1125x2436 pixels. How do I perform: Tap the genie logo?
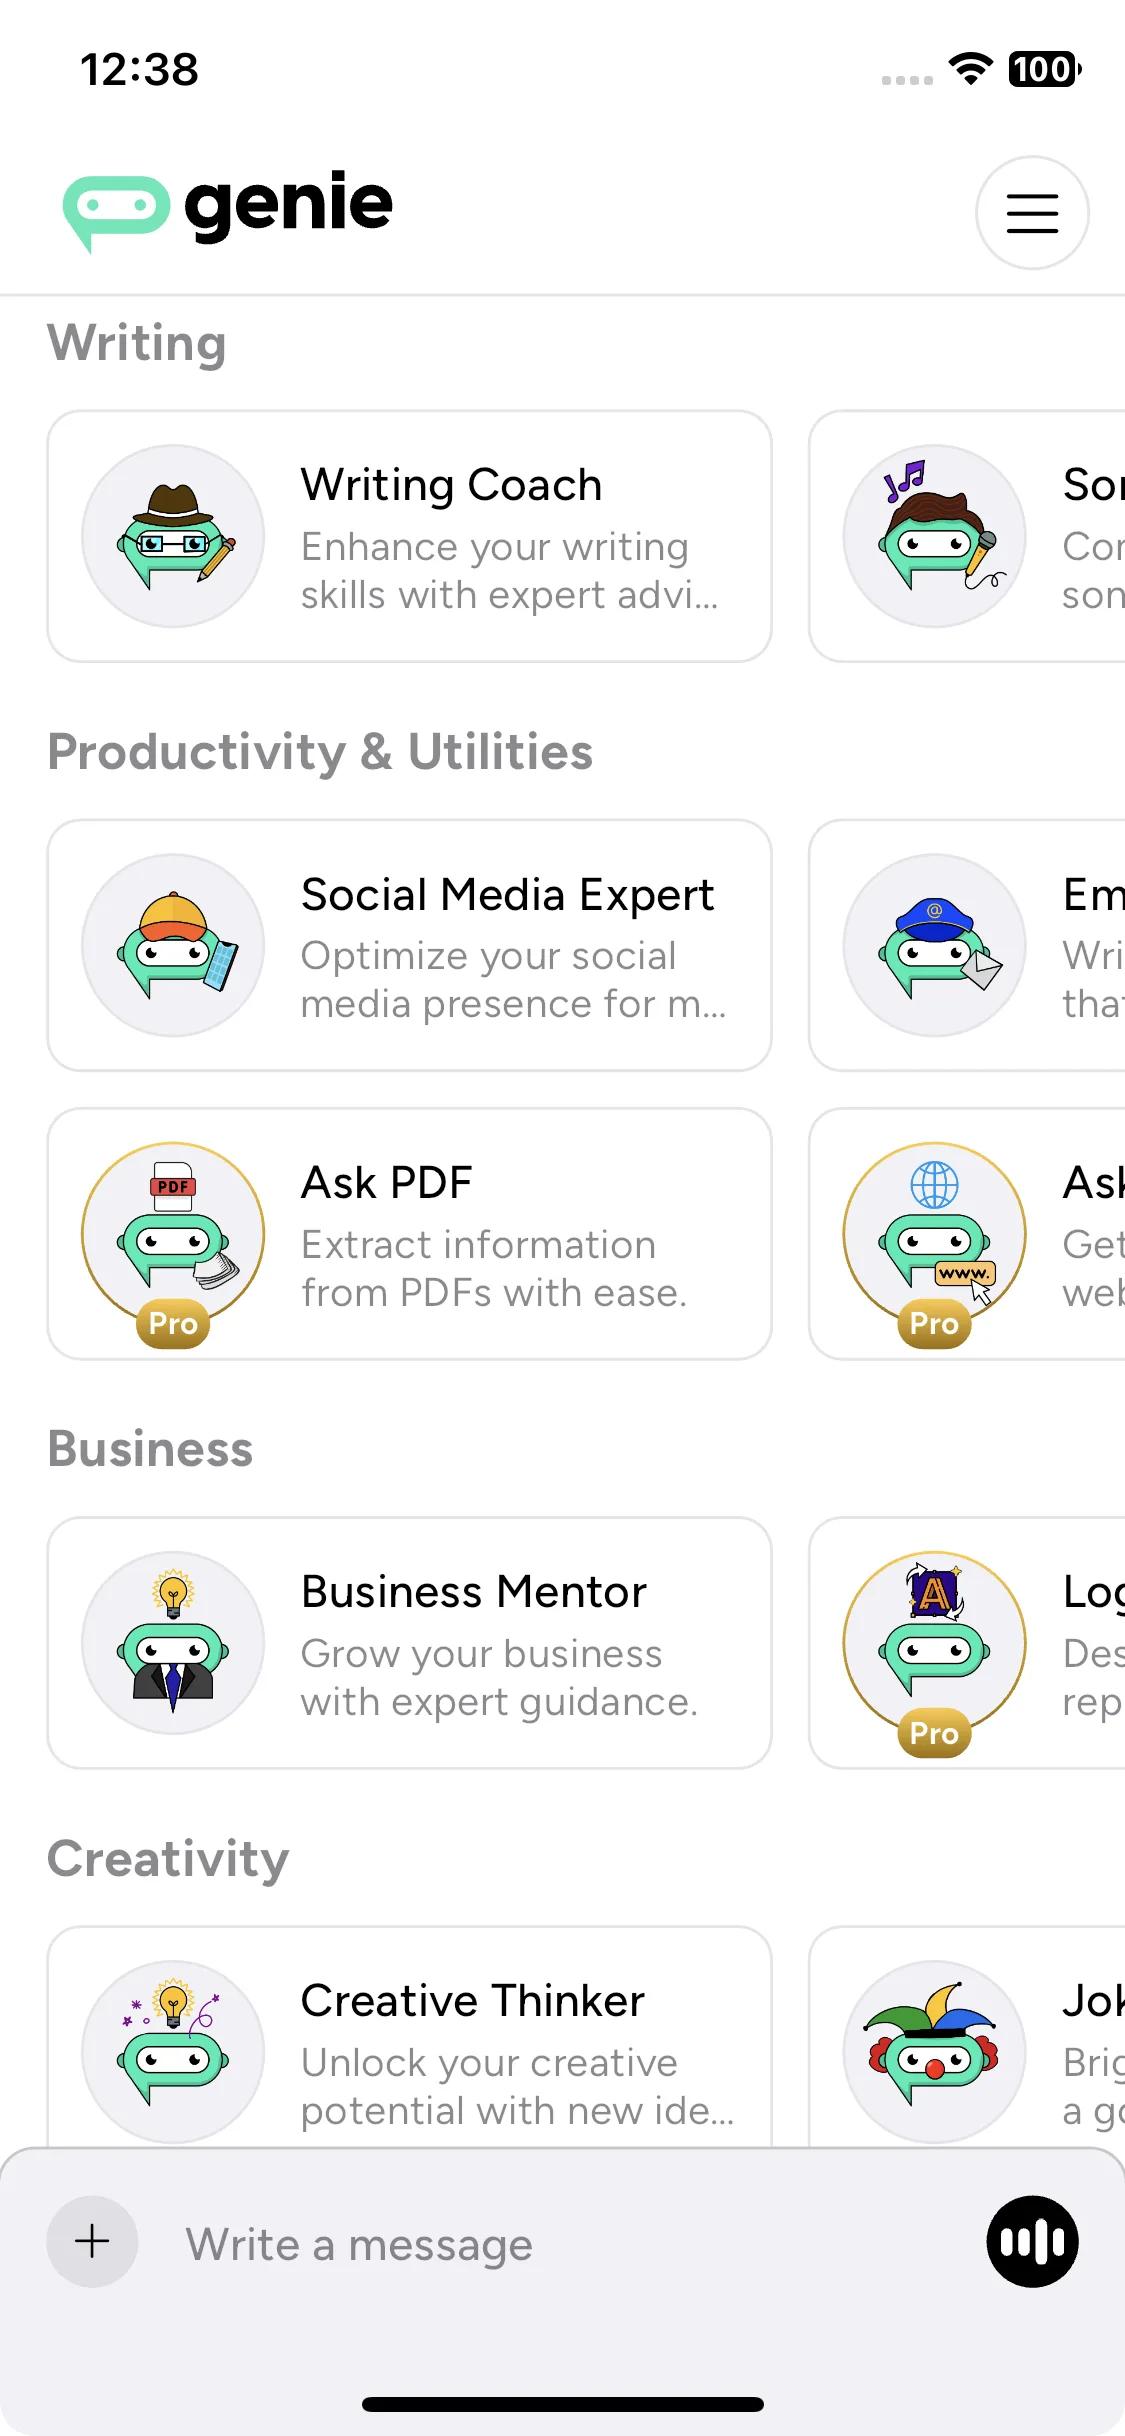click(228, 210)
